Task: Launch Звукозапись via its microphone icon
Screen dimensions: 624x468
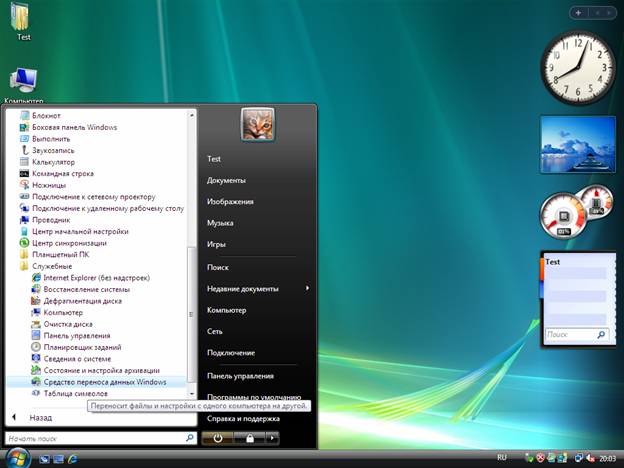Action: (25, 150)
